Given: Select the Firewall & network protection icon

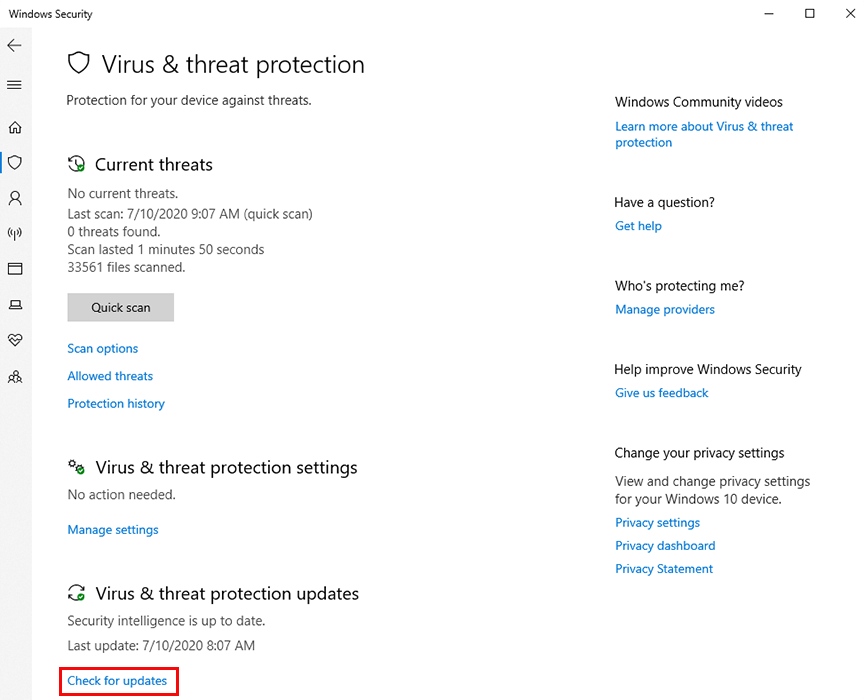Looking at the screenshot, I should click(15, 233).
